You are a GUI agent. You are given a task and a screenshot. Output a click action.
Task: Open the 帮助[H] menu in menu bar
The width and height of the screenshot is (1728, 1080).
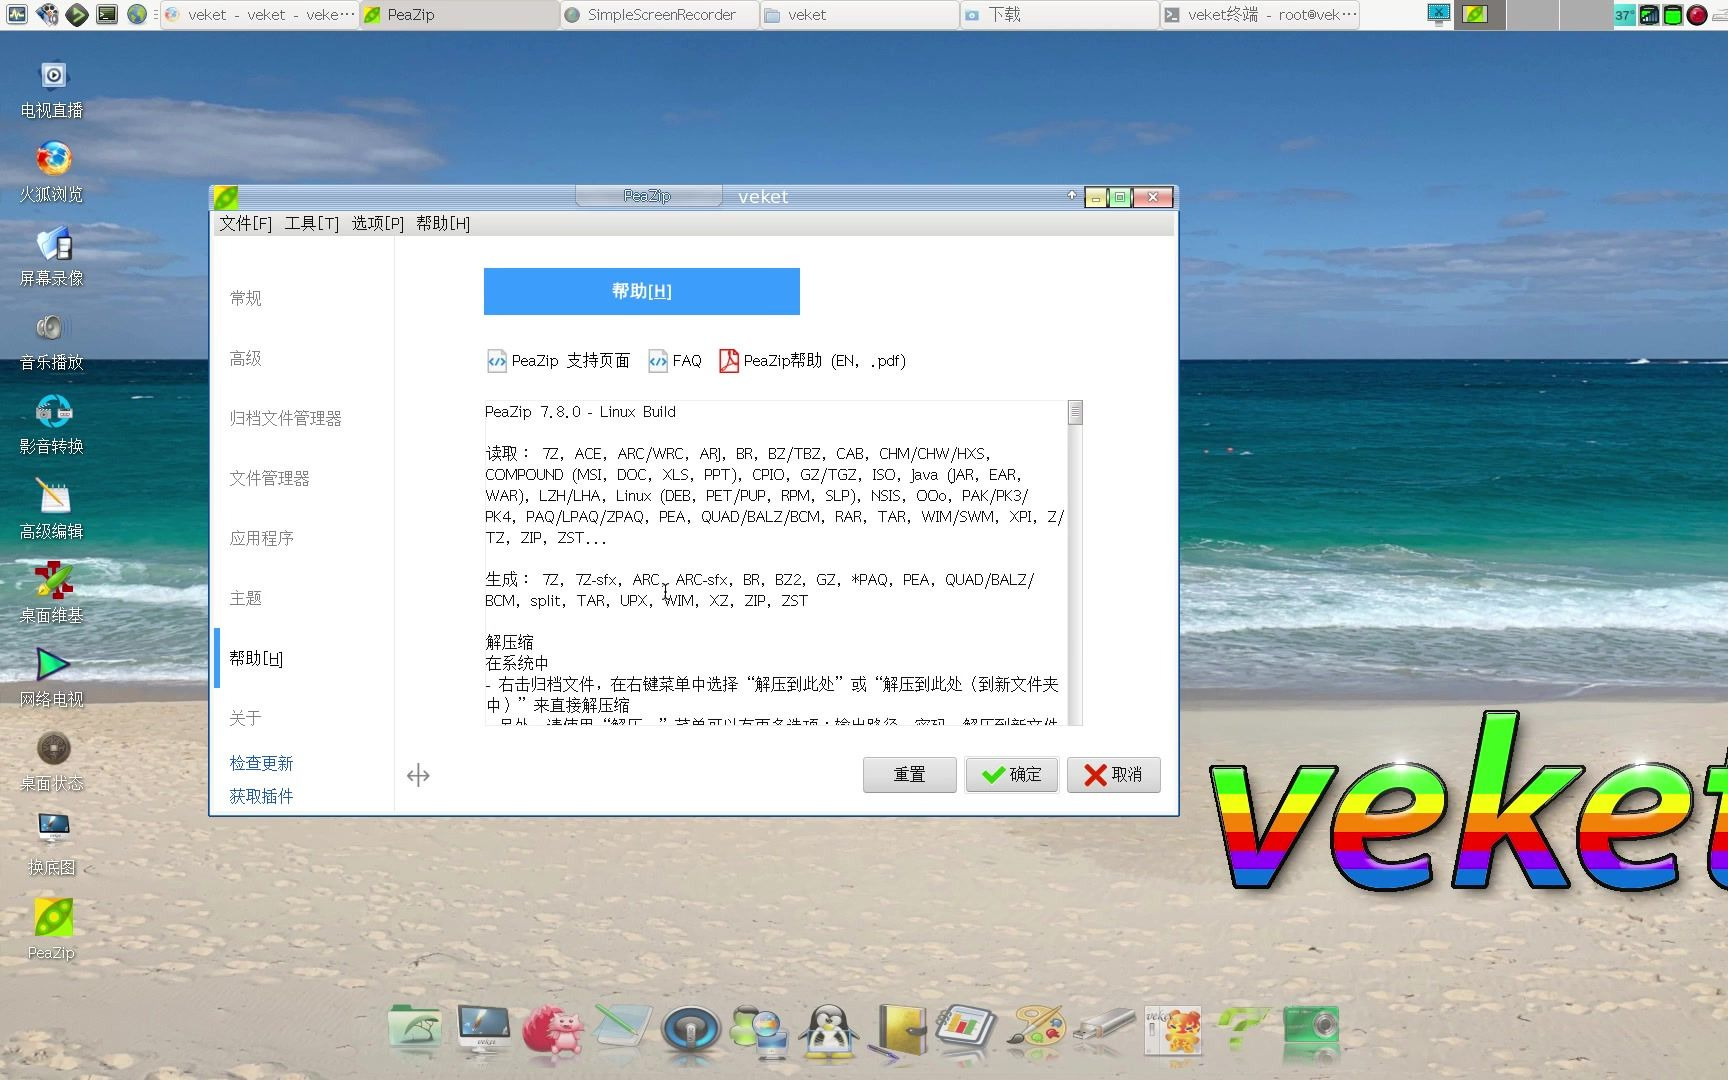click(x=443, y=223)
